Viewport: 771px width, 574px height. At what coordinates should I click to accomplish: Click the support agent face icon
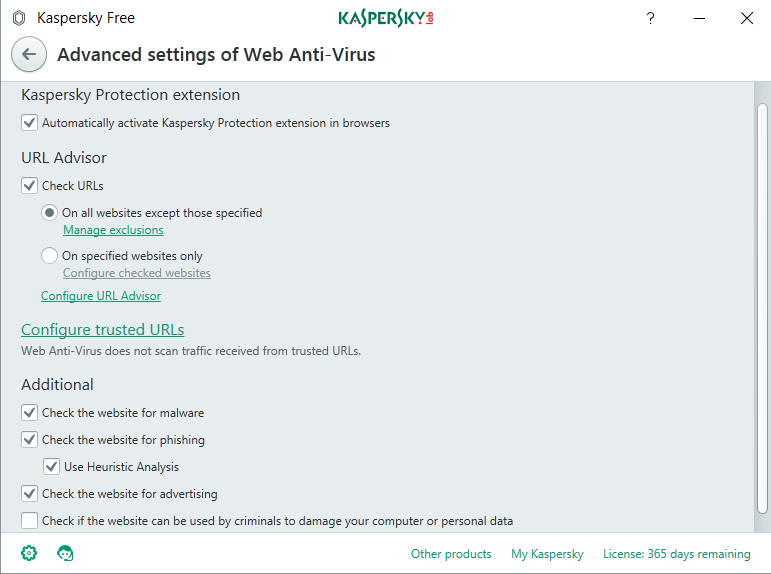66,553
